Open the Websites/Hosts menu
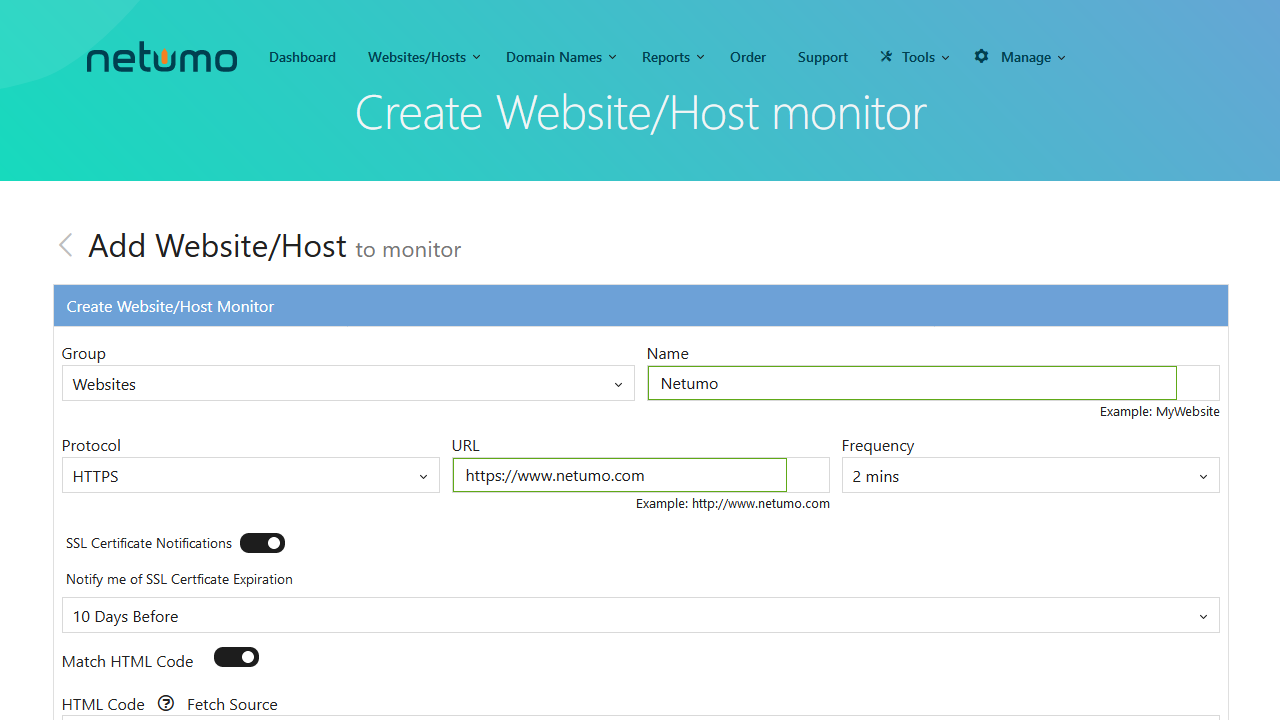The width and height of the screenshot is (1280, 720). coord(423,57)
